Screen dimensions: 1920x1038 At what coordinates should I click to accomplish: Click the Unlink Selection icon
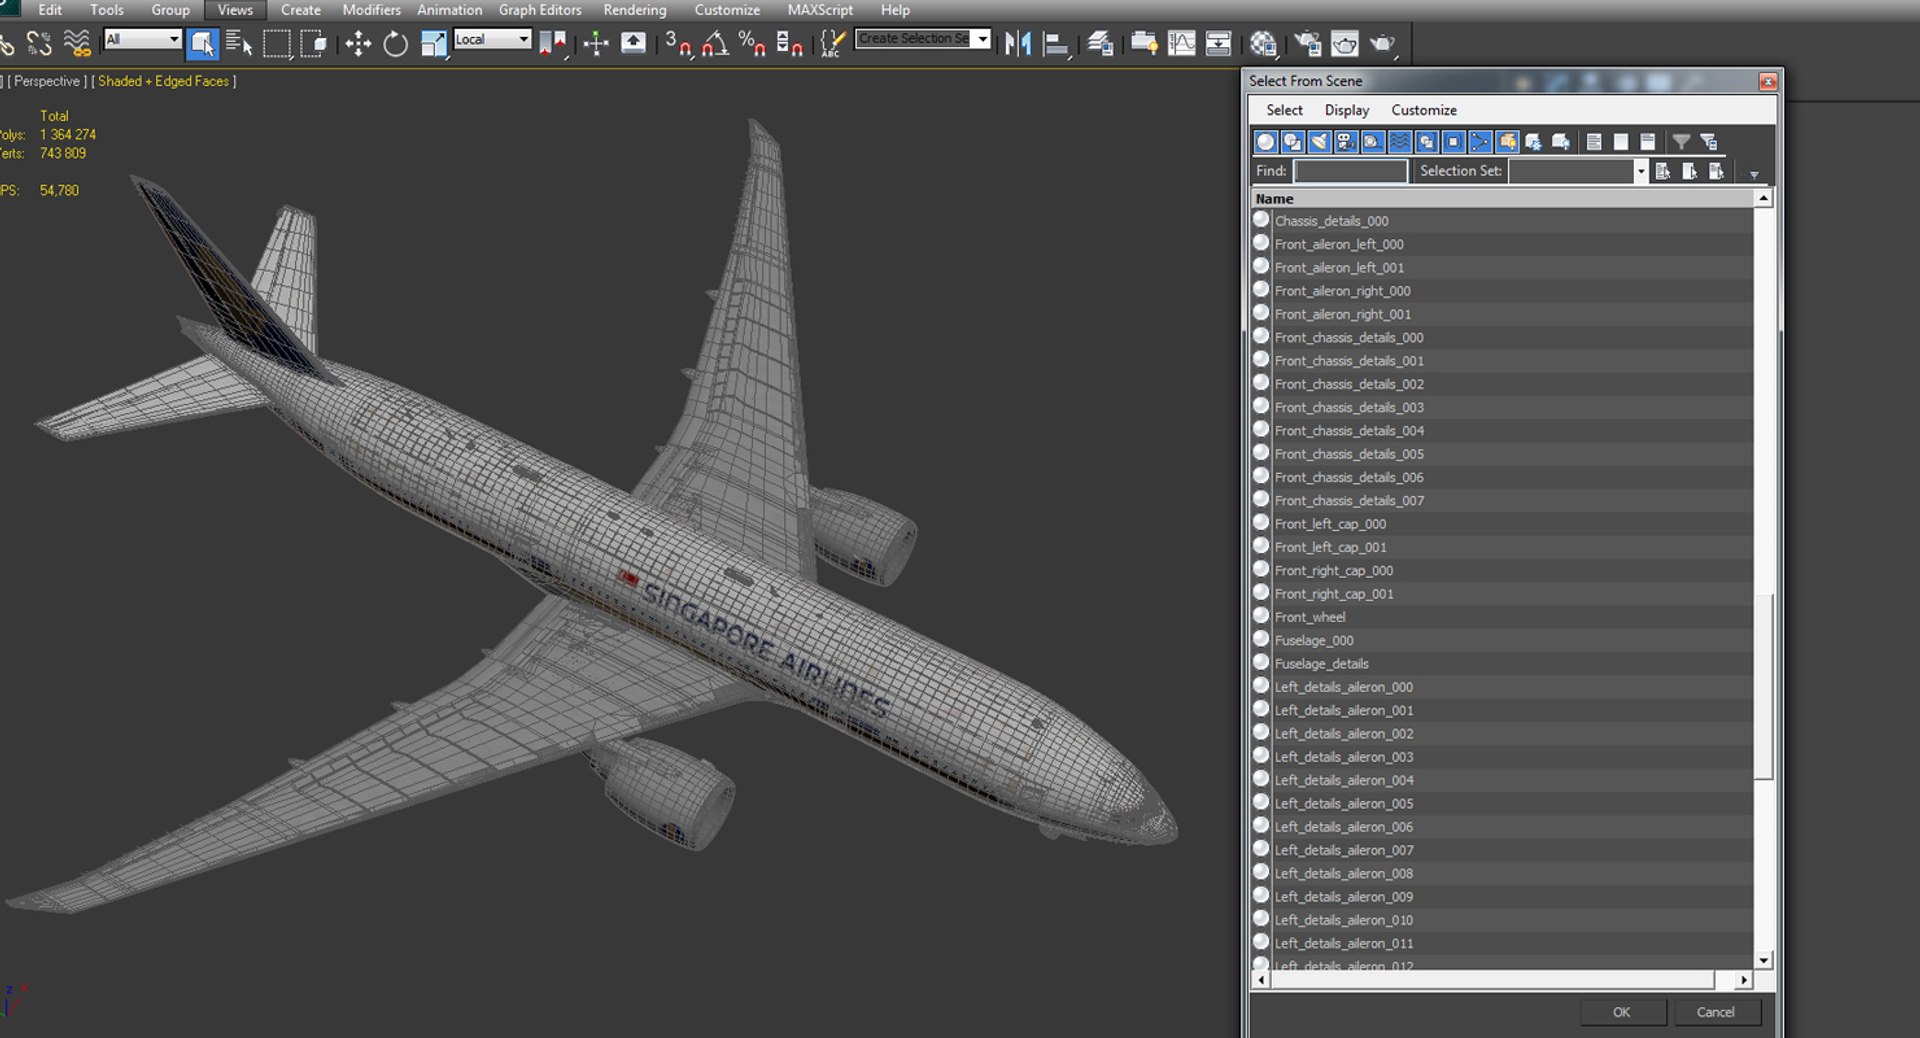39,43
